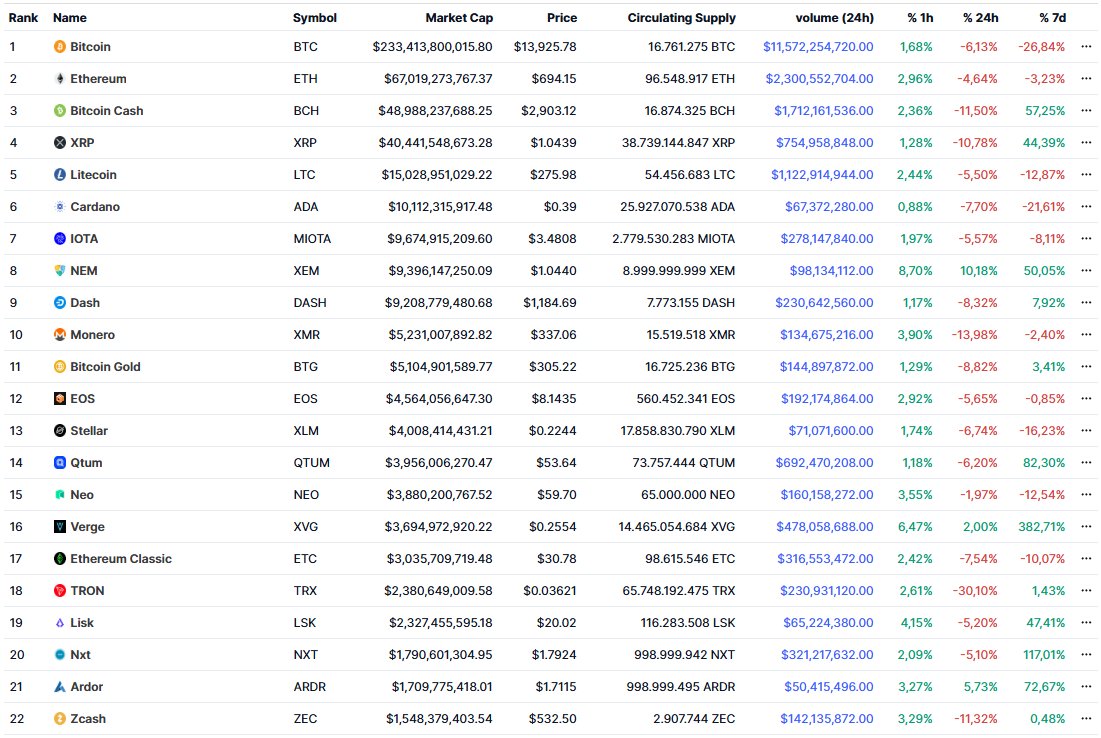Viewport: 1101px width, 738px height.
Task: Open Litecoin volume link $1,122,914,944.00
Action: click(x=822, y=174)
